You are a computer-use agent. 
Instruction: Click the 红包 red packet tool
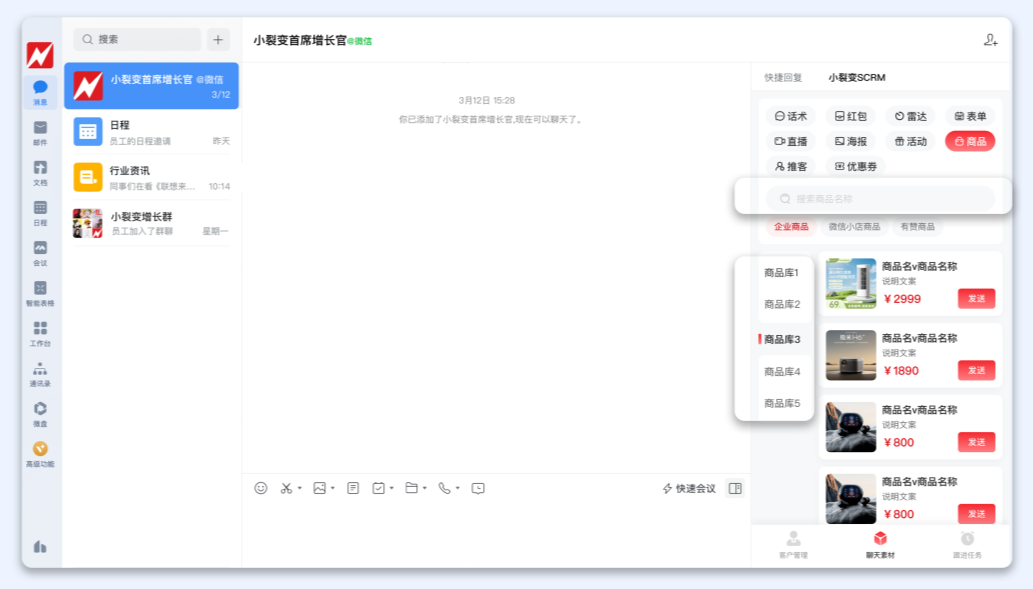852,115
